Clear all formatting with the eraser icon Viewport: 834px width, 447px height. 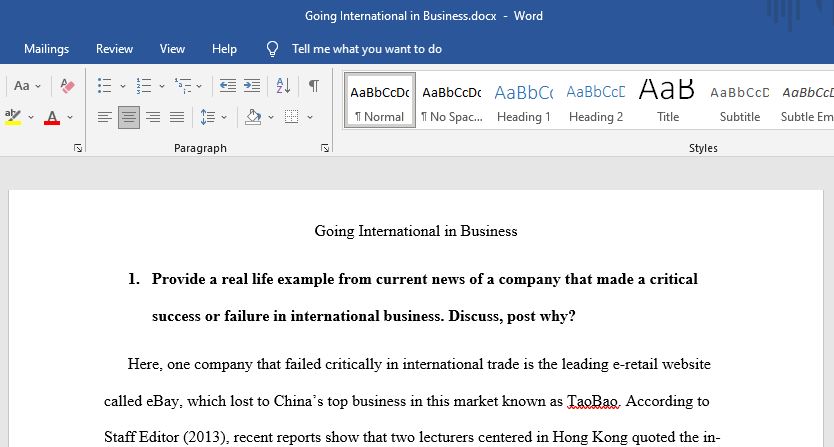pyautogui.click(x=68, y=86)
